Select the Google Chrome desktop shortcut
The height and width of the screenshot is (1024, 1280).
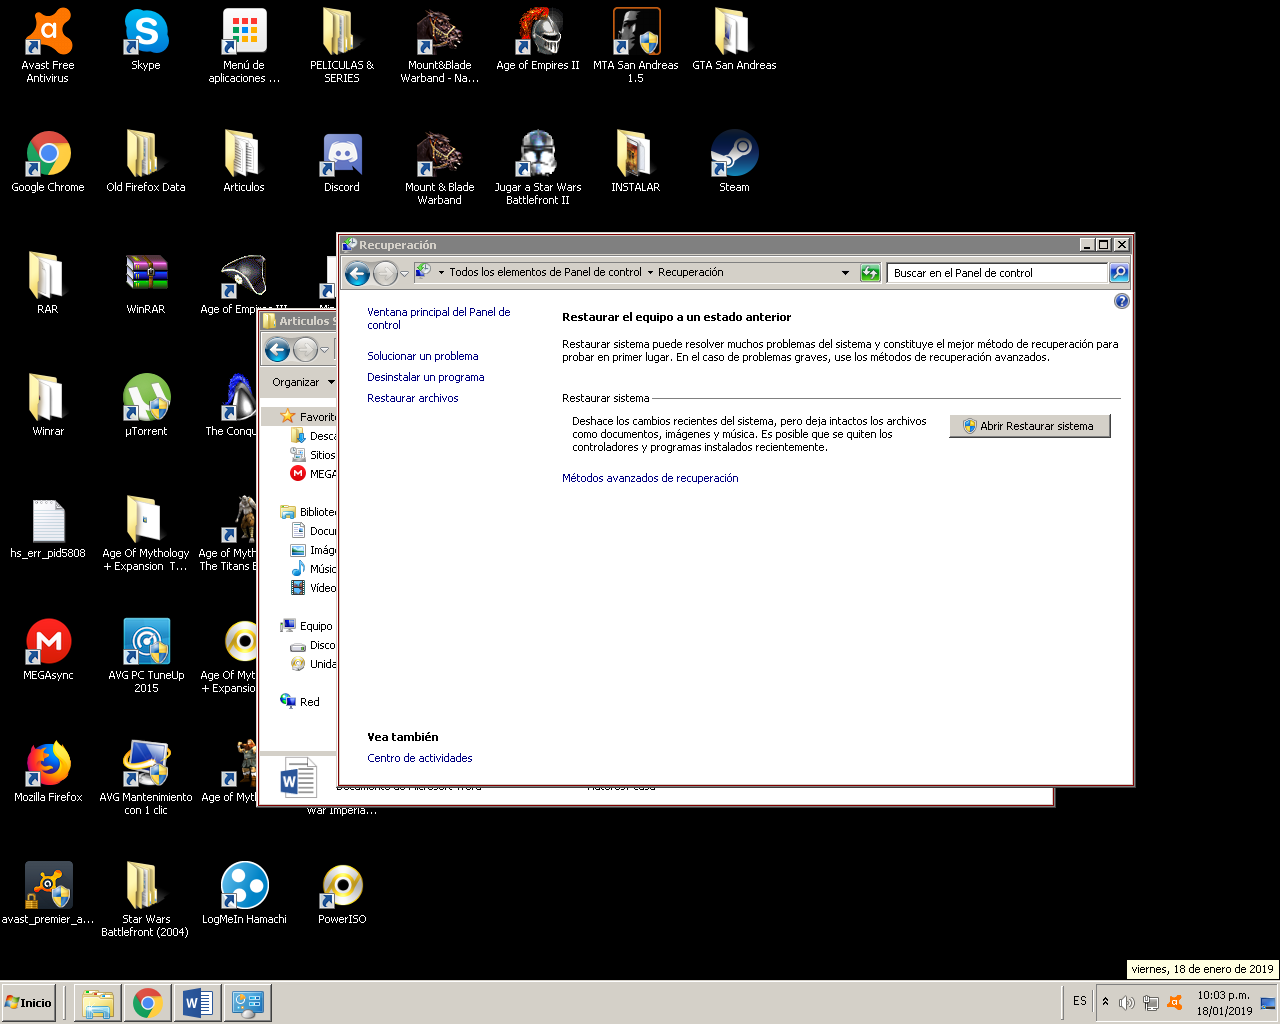(x=48, y=162)
